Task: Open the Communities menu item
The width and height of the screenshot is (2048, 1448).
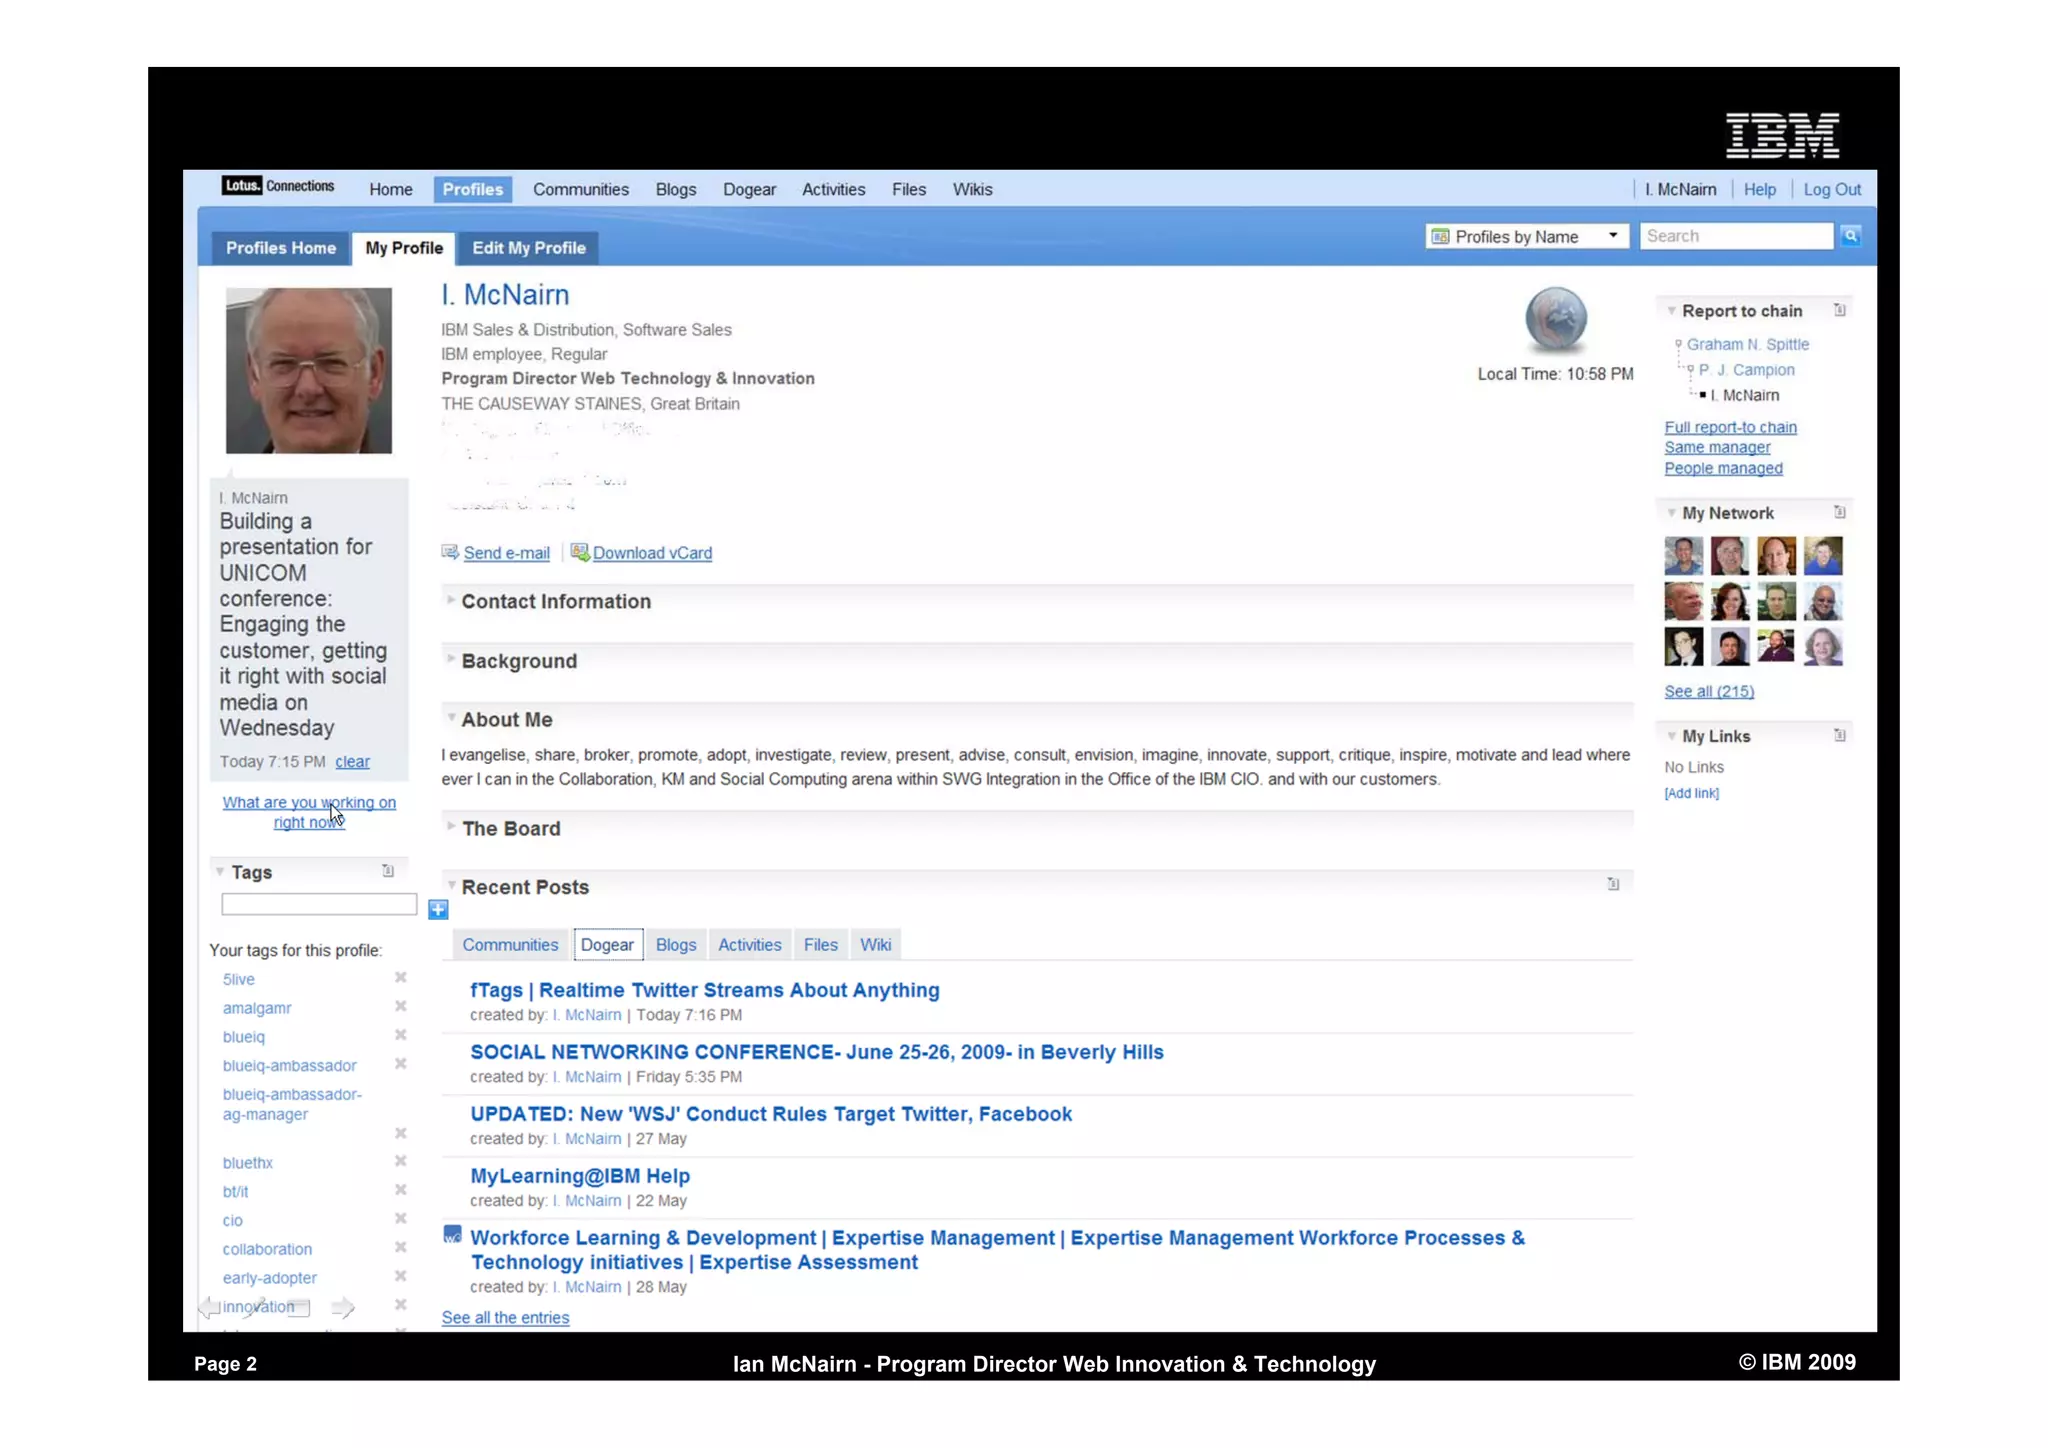Action: pyautogui.click(x=580, y=189)
